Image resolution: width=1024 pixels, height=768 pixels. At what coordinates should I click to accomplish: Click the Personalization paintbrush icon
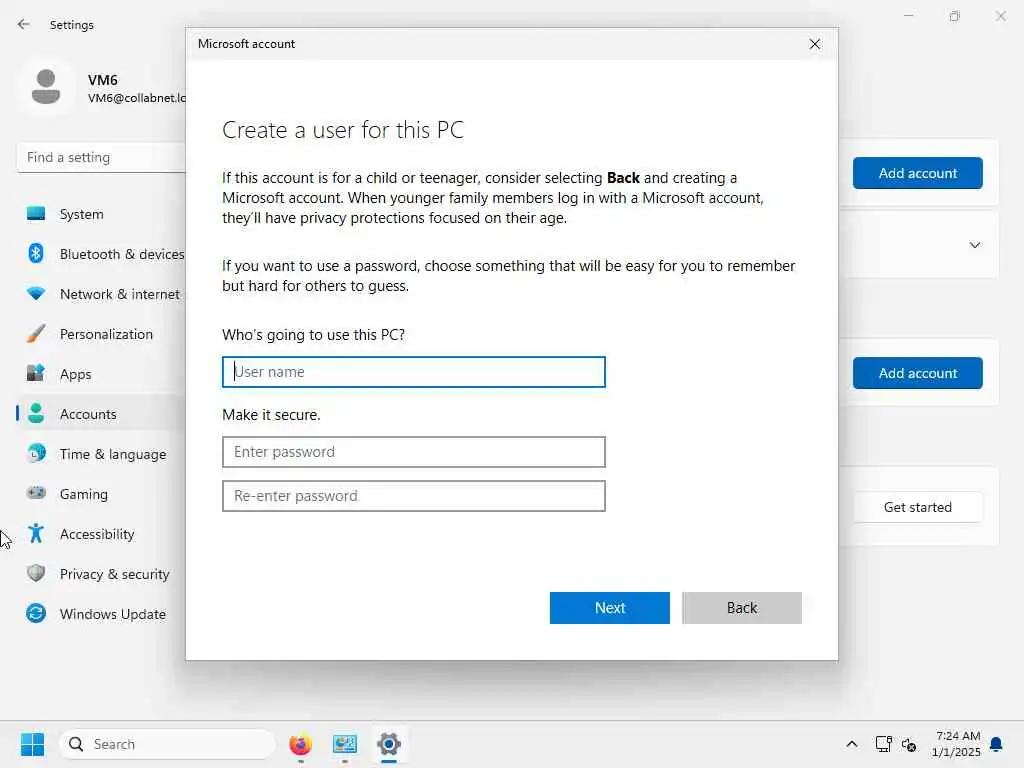(36, 334)
